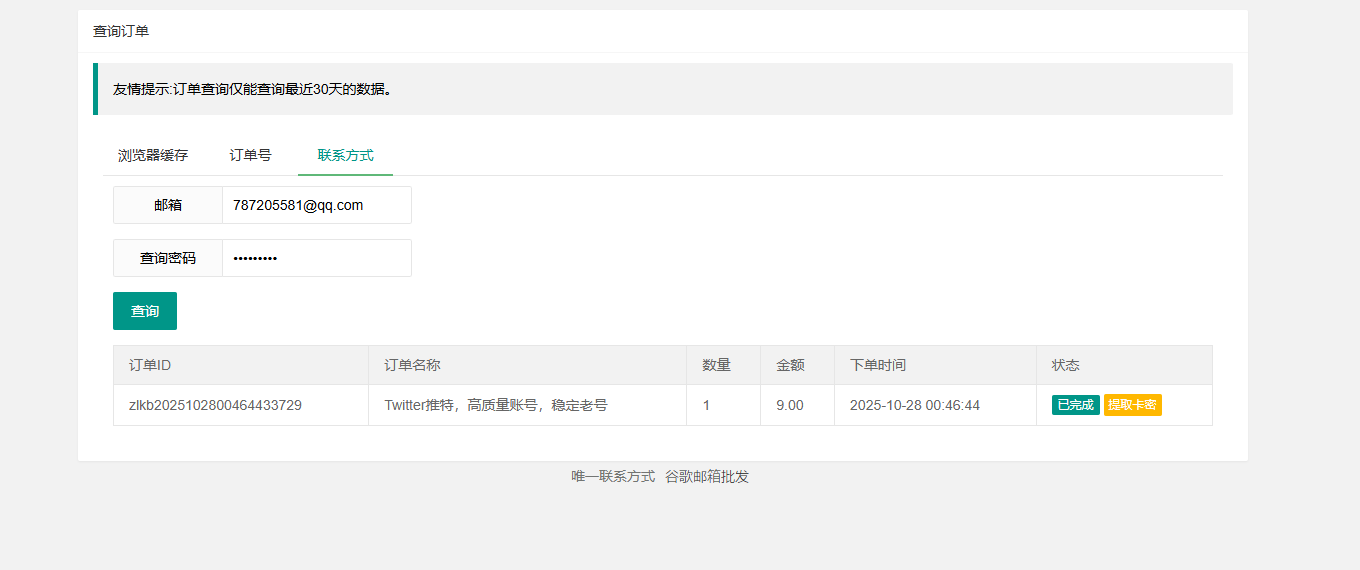The image size is (1360, 570).
Task: Select order ID zlkb2025102800464433729 cell
Action: (215, 405)
